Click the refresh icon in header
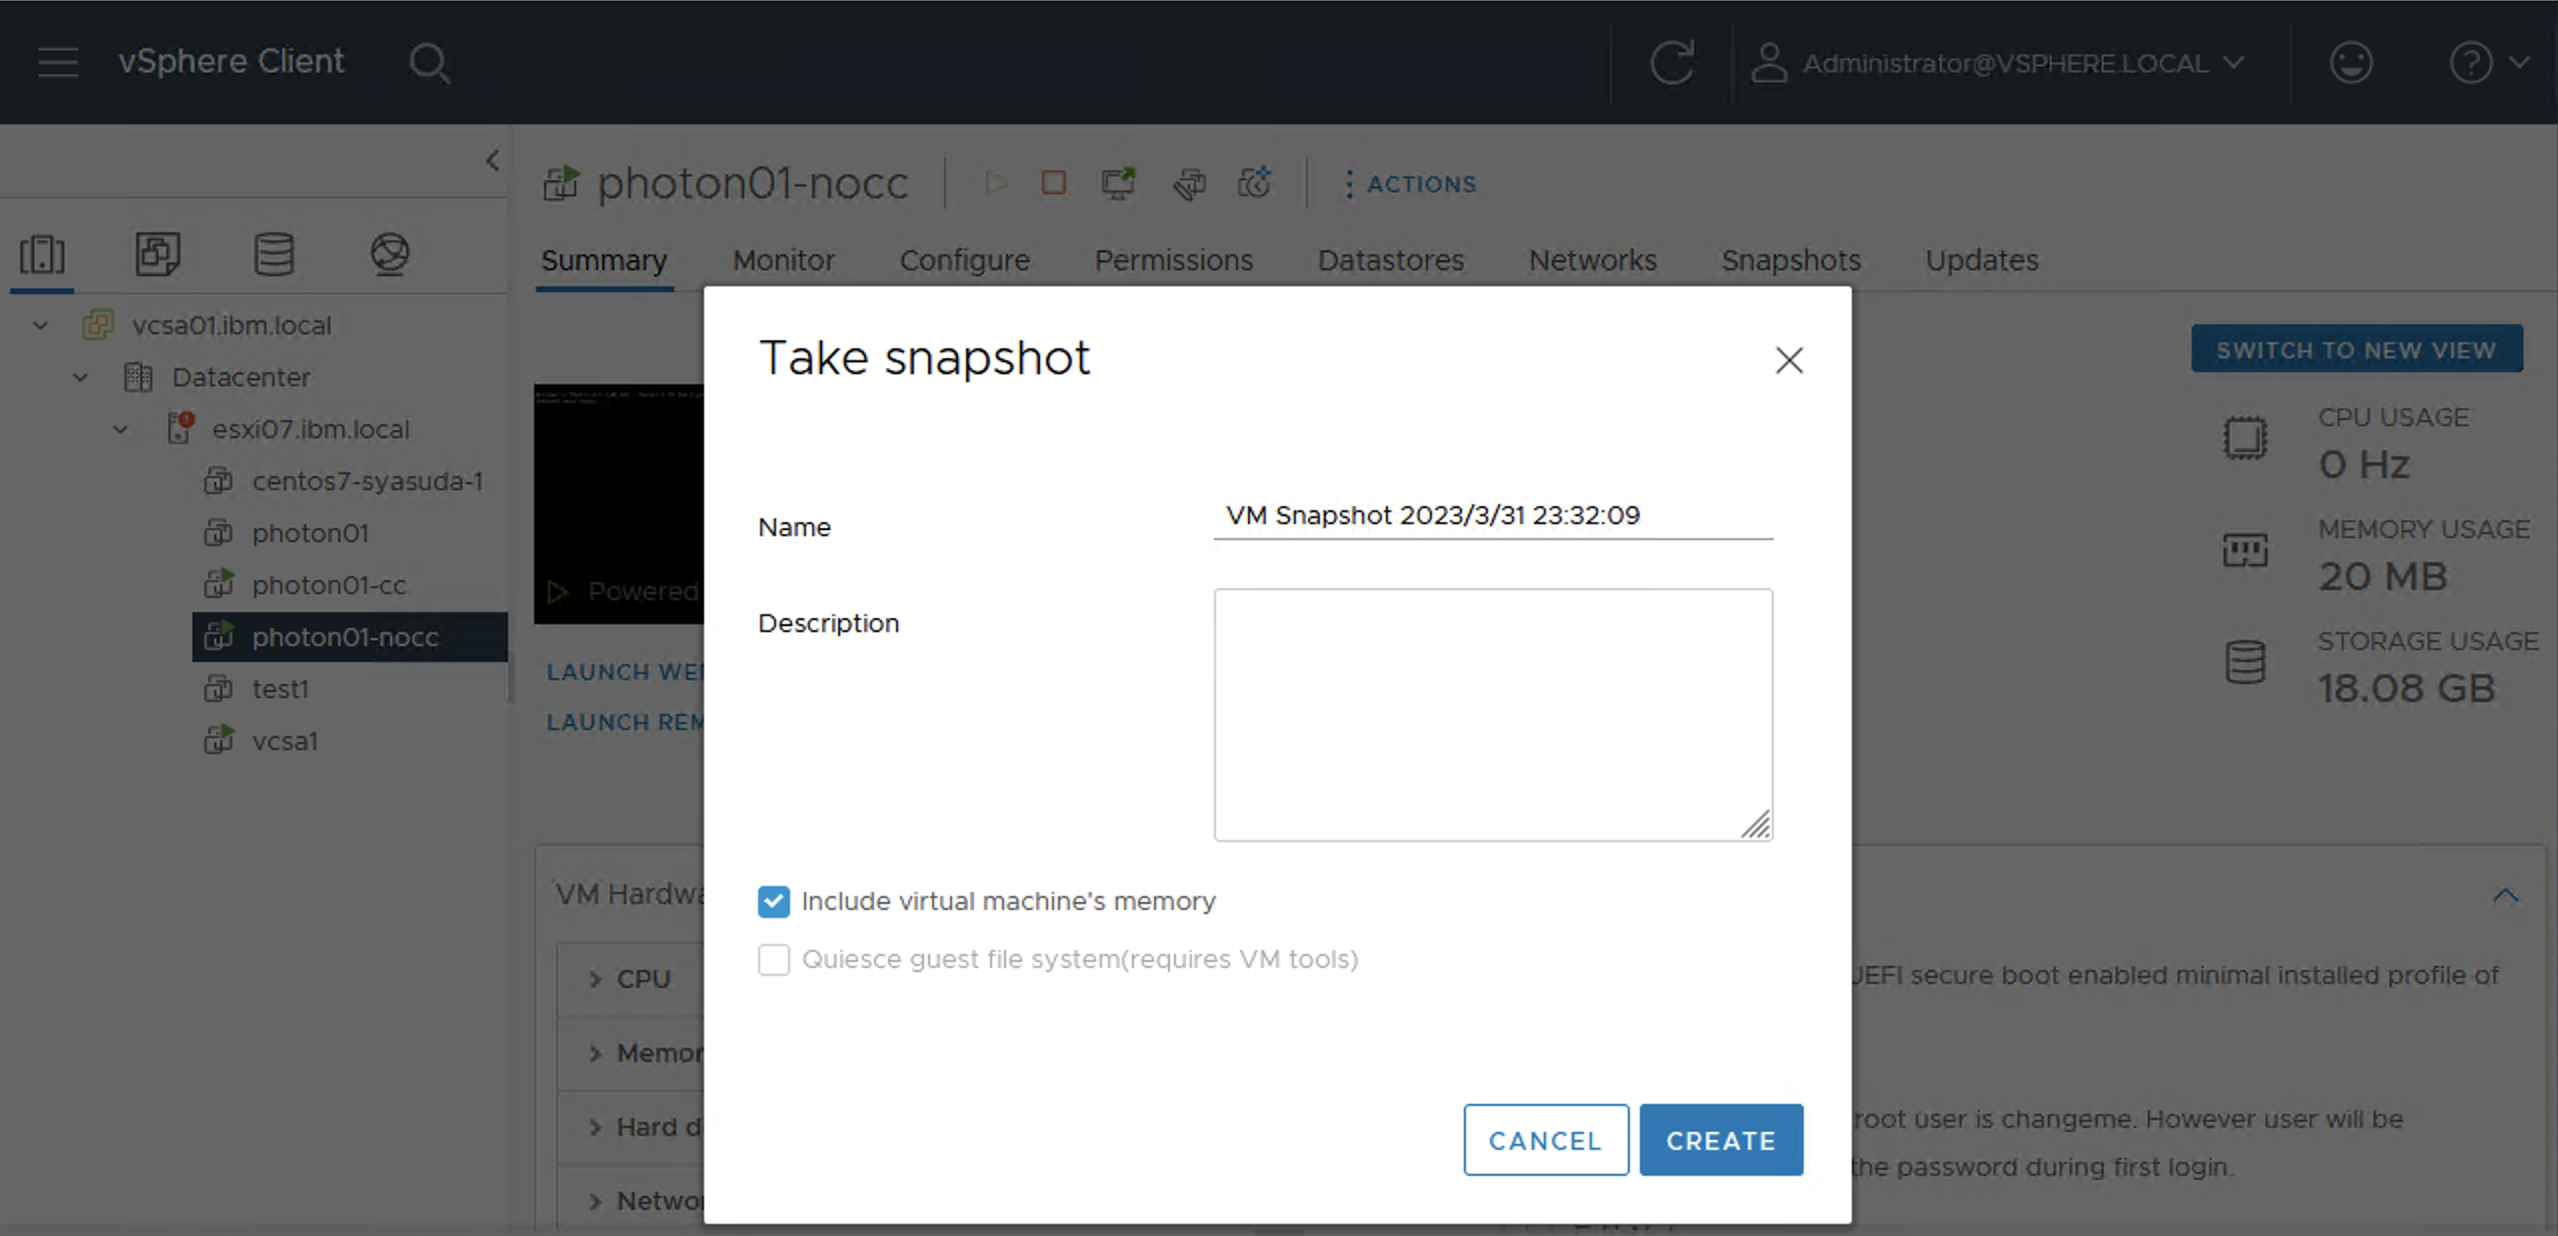Image resolution: width=2558 pixels, height=1236 pixels. pos(1671,63)
